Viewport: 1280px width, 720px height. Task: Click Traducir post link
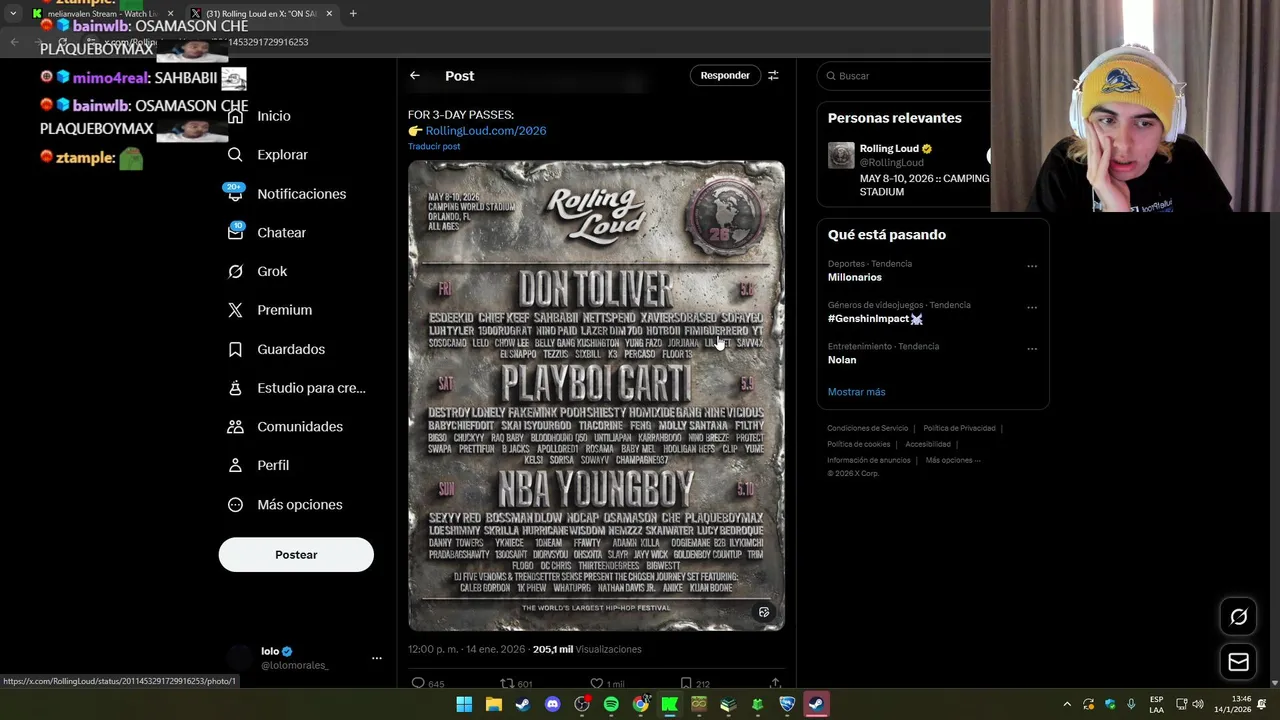point(434,147)
